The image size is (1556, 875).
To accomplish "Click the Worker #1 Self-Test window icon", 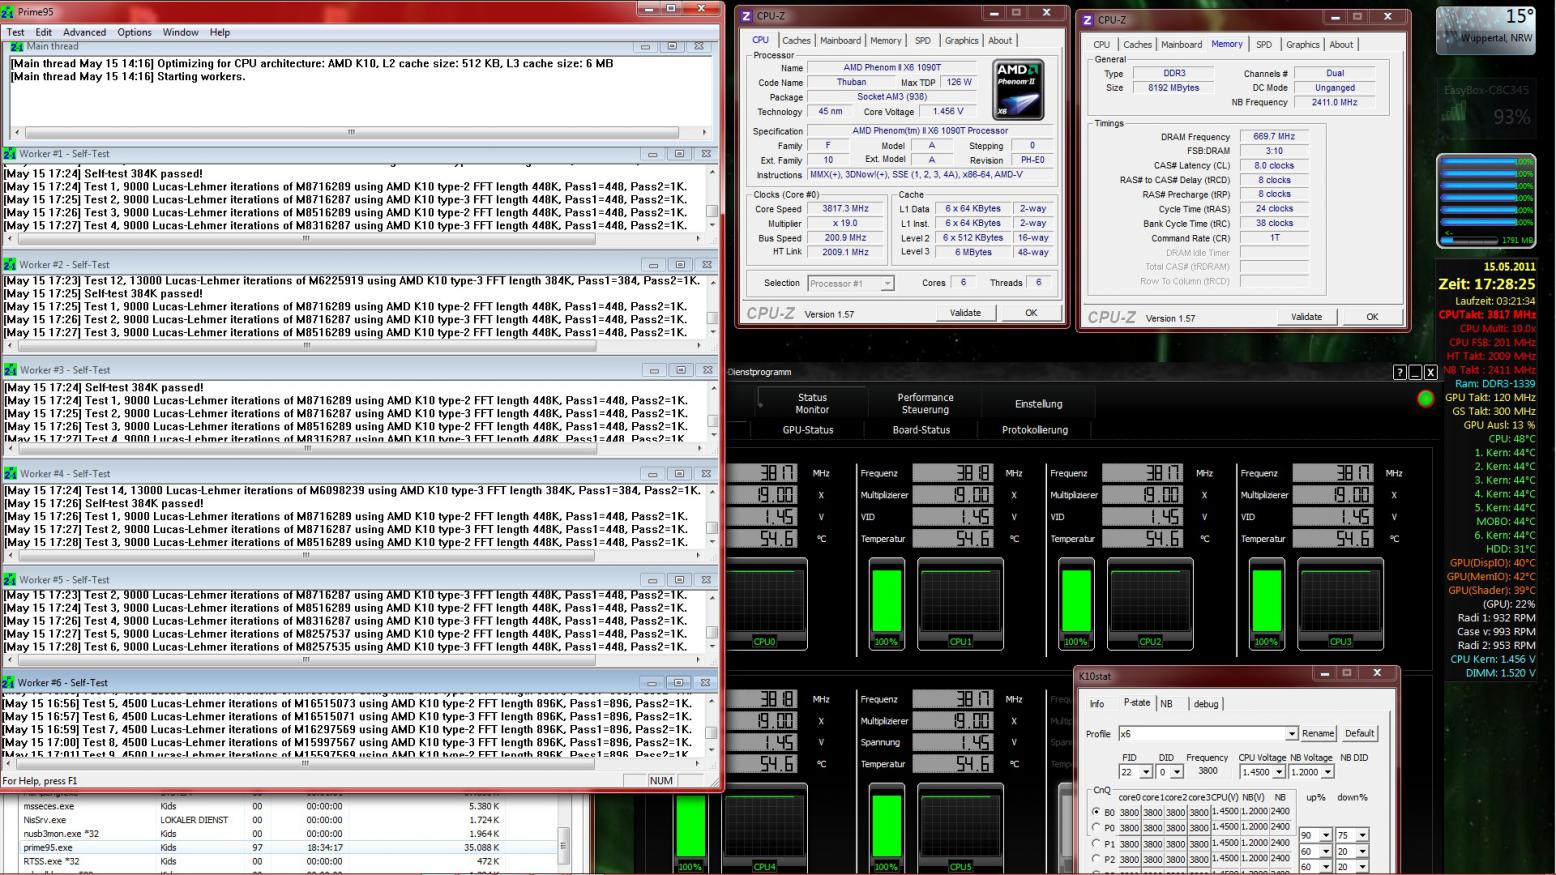I will point(10,154).
